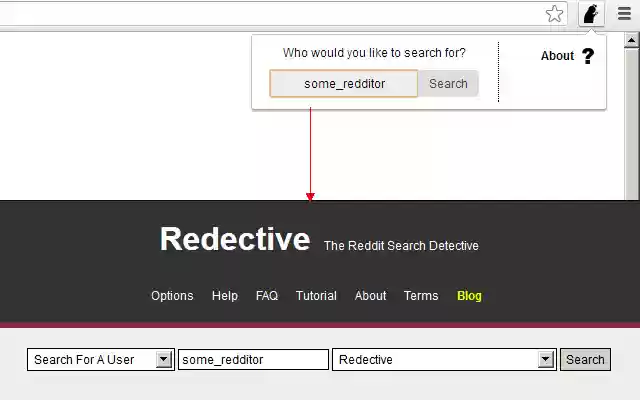Expand the Search For A User dropdown
The height and width of the screenshot is (400, 640).
101,360
